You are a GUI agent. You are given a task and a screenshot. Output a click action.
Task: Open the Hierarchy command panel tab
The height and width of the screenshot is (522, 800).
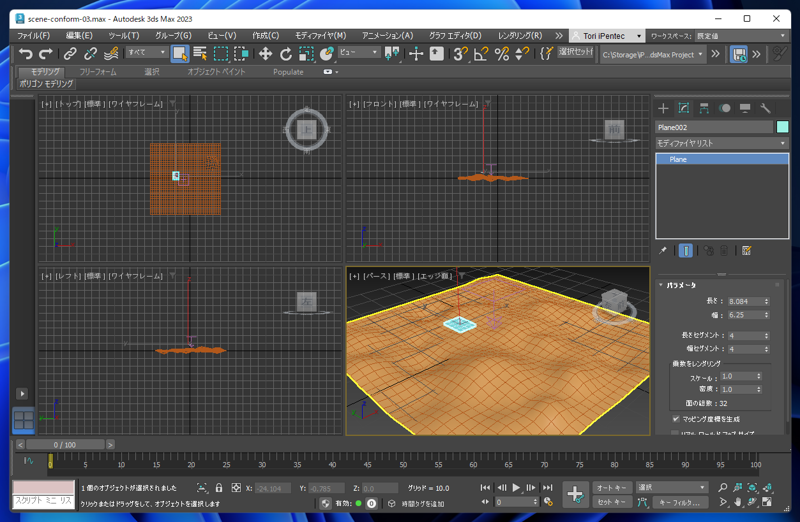[704, 108]
